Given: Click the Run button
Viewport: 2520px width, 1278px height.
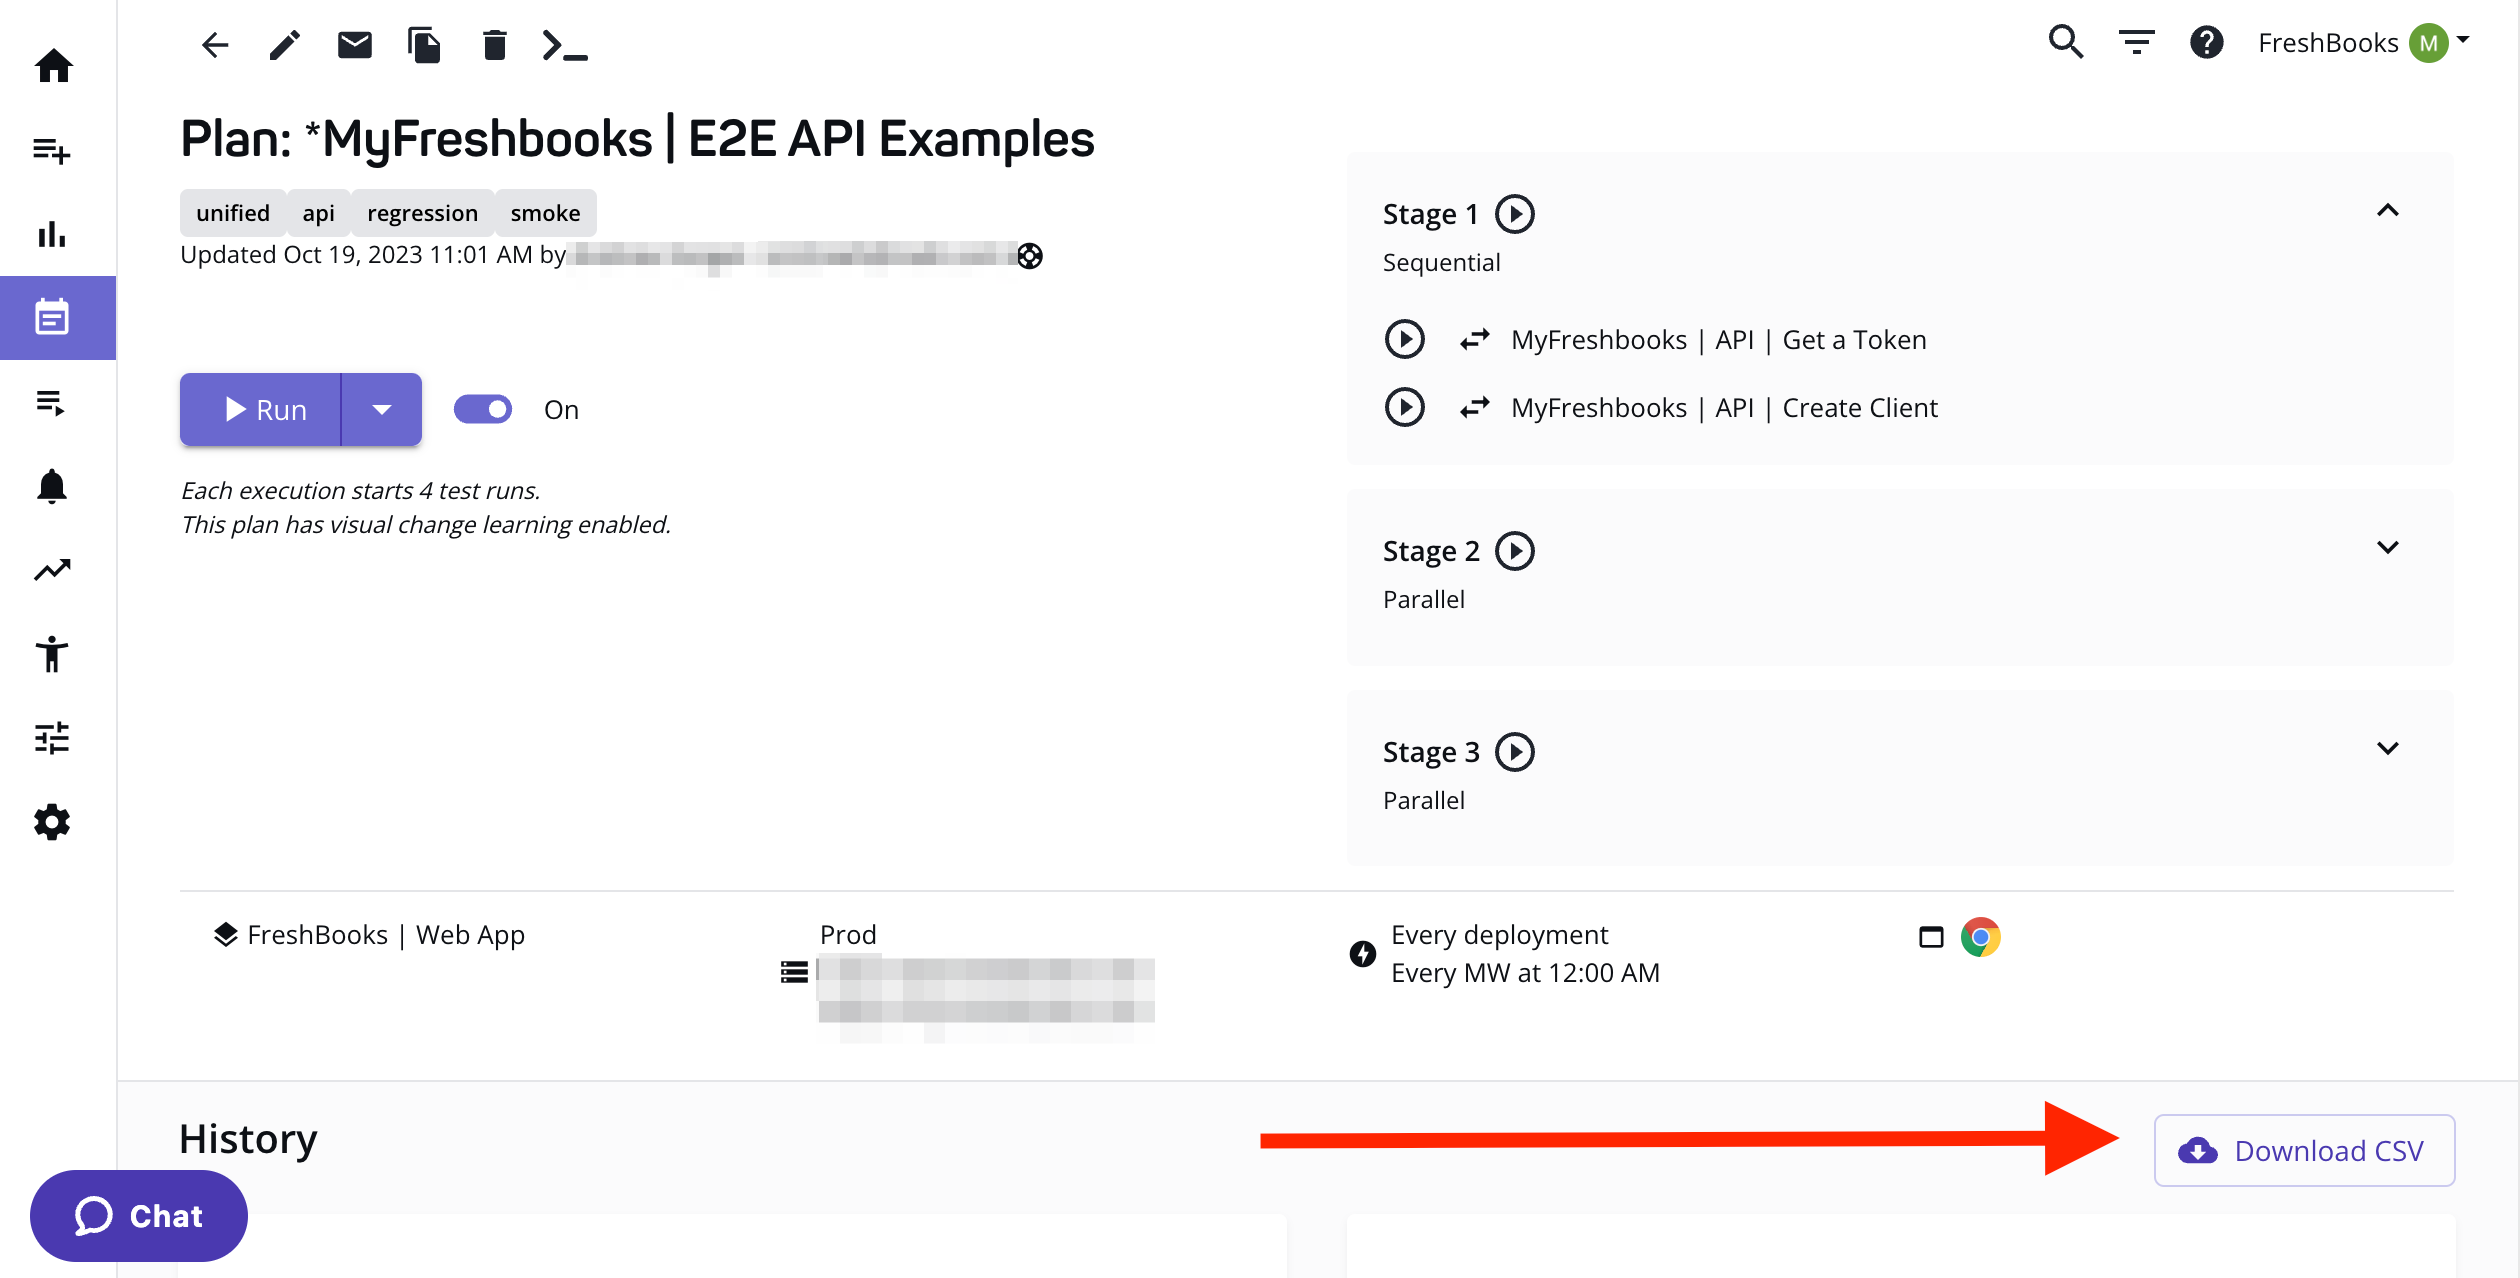Looking at the screenshot, I should (260, 409).
